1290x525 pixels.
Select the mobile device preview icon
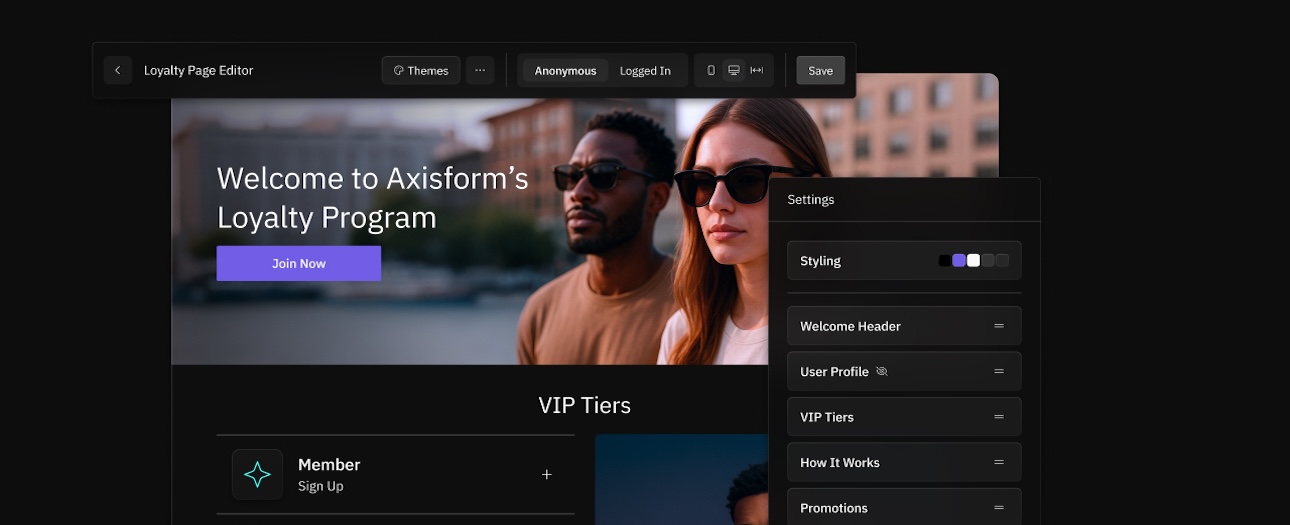coord(711,70)
